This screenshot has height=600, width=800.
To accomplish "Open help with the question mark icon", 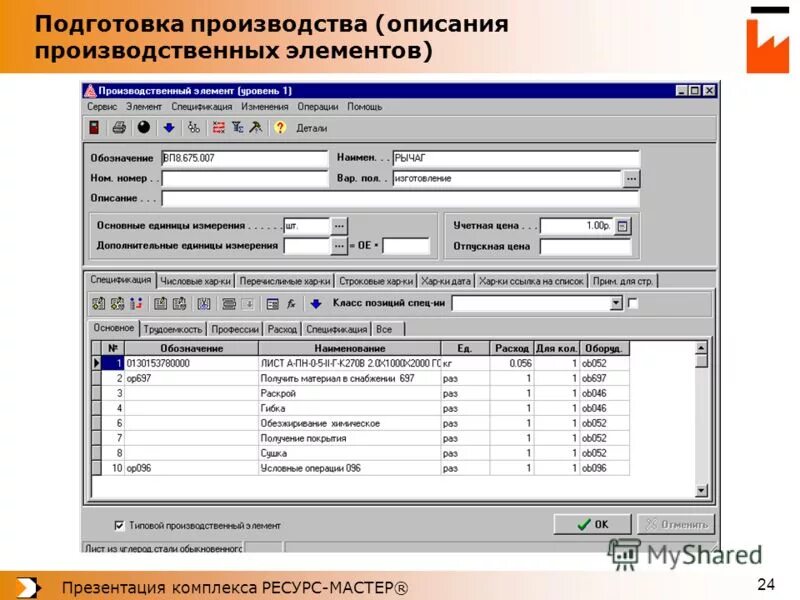I will pyautogui.click(x=282, y=127).
